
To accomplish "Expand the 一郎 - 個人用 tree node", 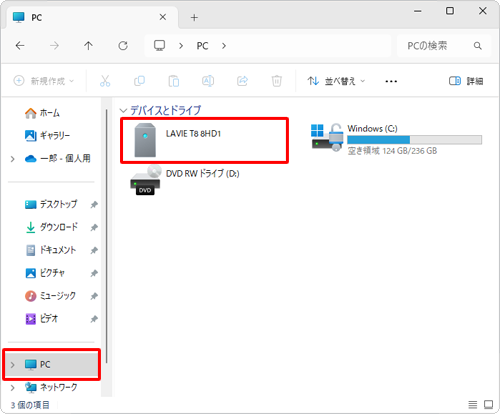I will [x=13, y=159].
